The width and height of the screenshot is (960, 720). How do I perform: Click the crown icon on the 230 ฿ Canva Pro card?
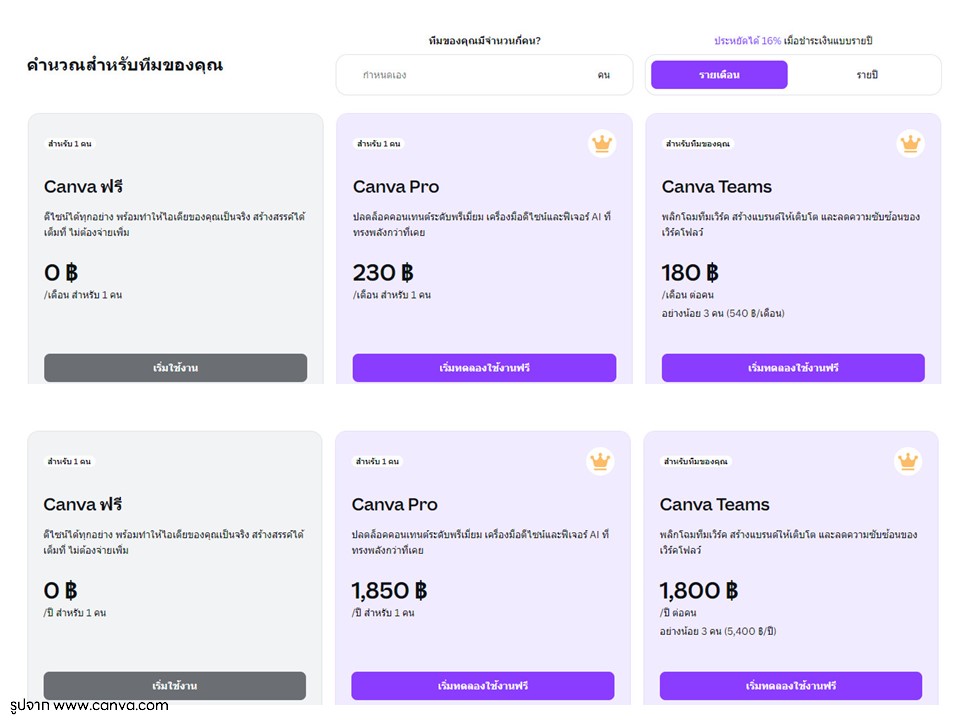pos(601,144)
